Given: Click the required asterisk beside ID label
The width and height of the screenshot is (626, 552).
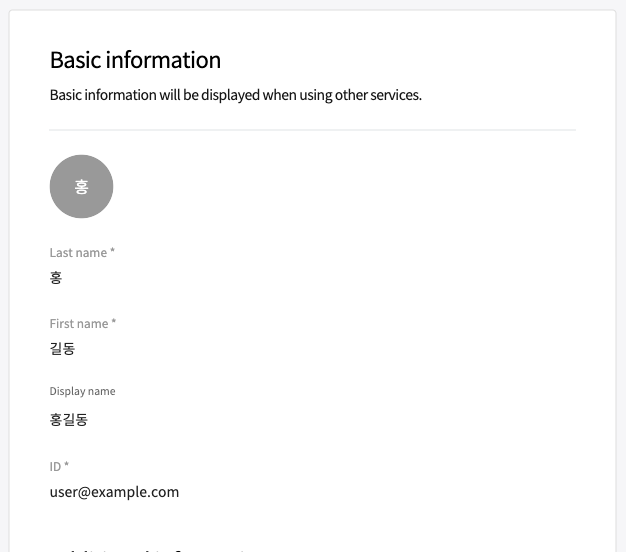Looking at the screenshot, I should [67, 465].
